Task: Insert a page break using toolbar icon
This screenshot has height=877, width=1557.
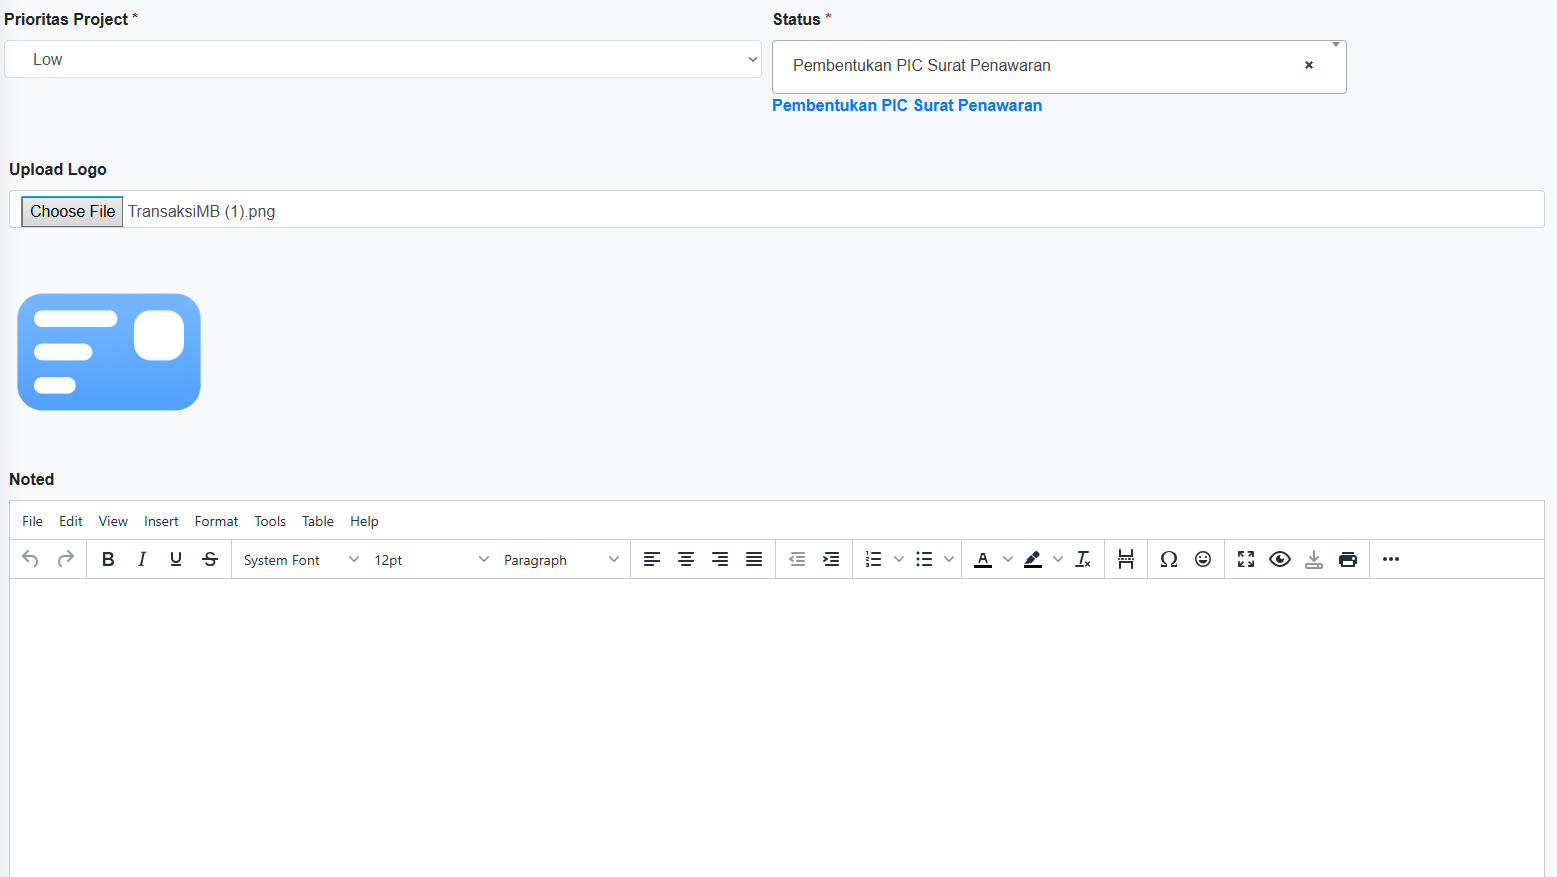Action: (x=1126, y=559)
